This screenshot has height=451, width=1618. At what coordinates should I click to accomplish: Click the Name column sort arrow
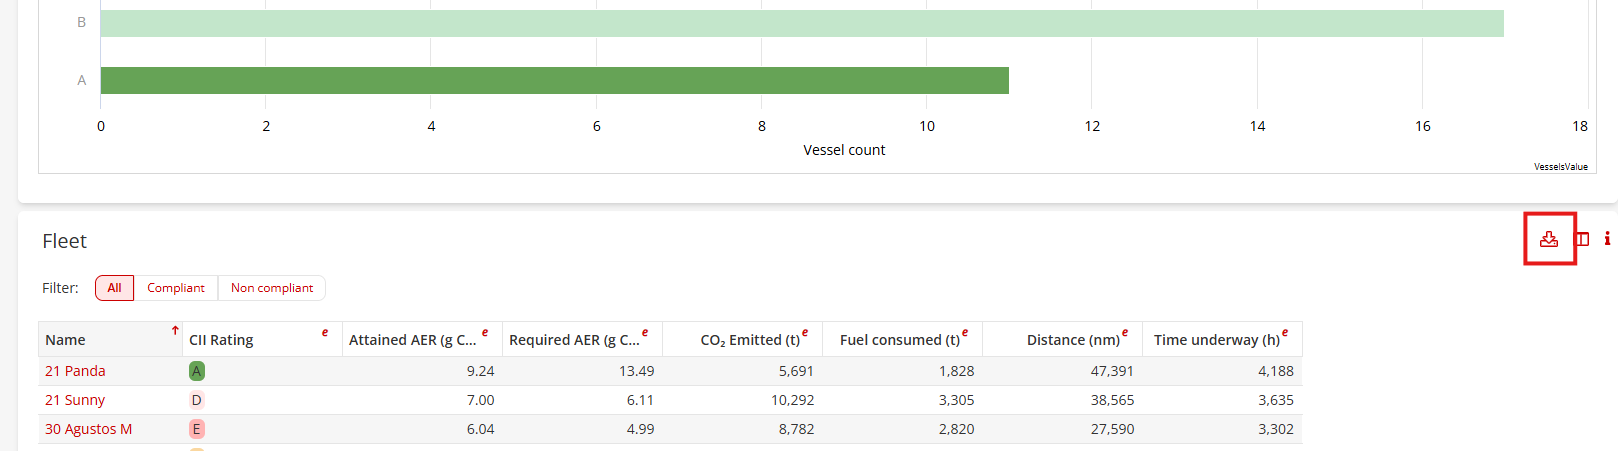[175, 331]
